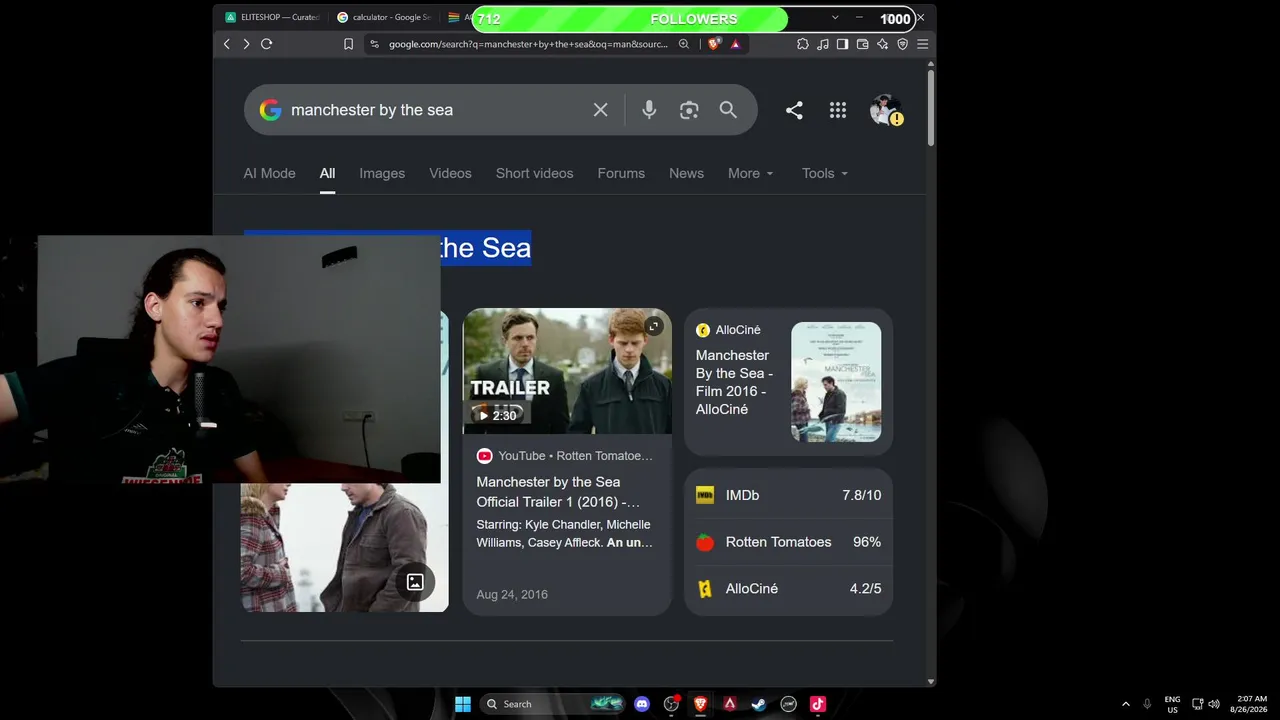
Task: Open Brave Shields lion icon
Action: [x=714, y=44]
